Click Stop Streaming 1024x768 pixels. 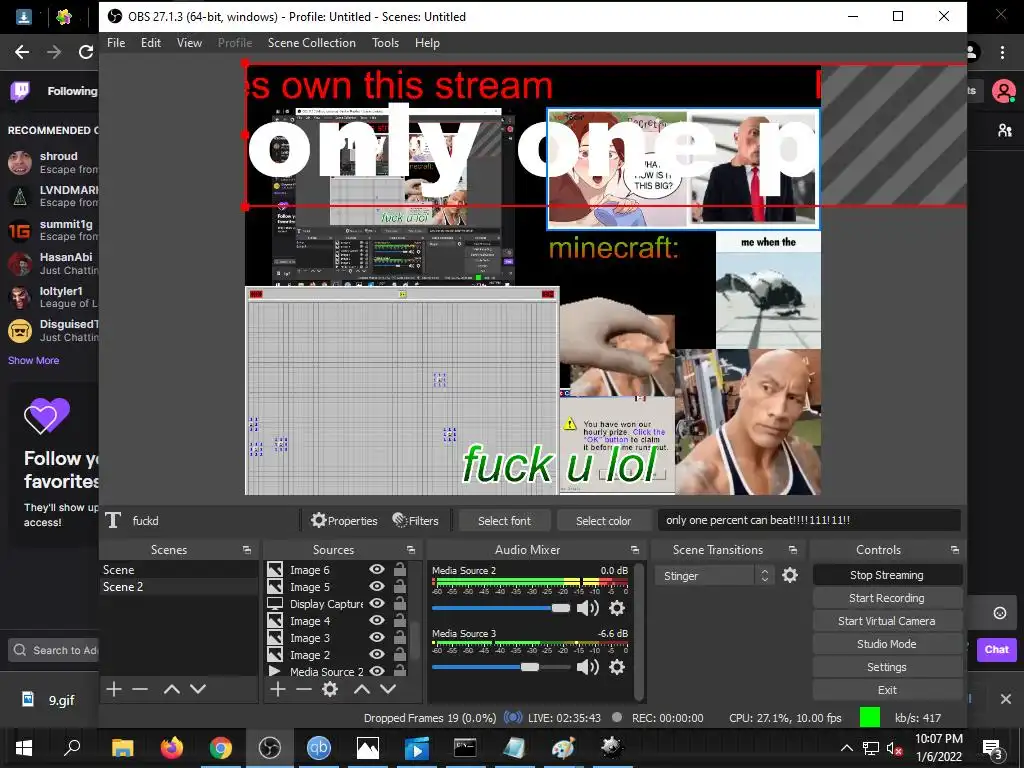[887, 575]
